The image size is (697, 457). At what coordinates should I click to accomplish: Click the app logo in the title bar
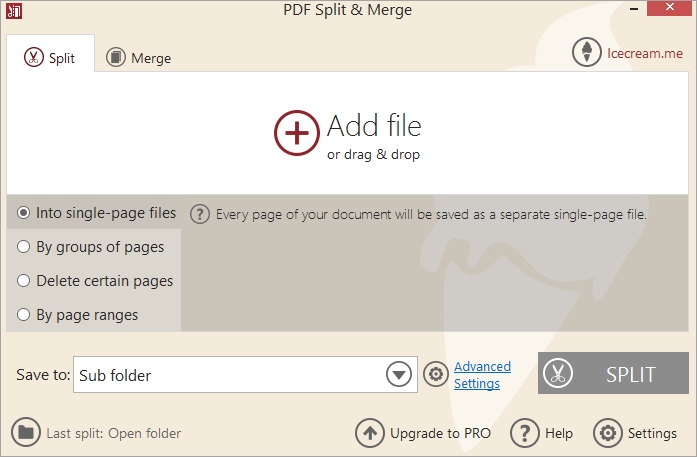14,11
